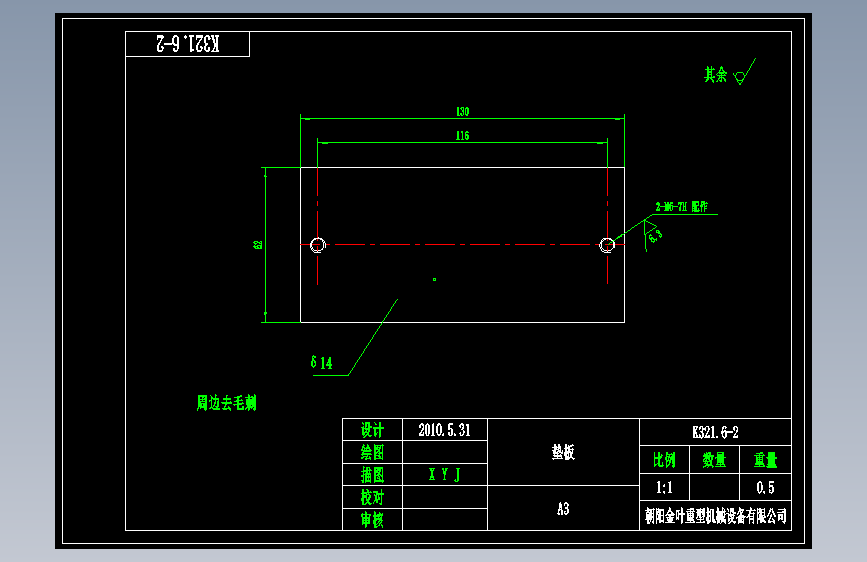This screenshot has height=562, width=867.
Task: Click the company name 朝阳金叶重型机械设备有限公司
Action: coord(715,516)
